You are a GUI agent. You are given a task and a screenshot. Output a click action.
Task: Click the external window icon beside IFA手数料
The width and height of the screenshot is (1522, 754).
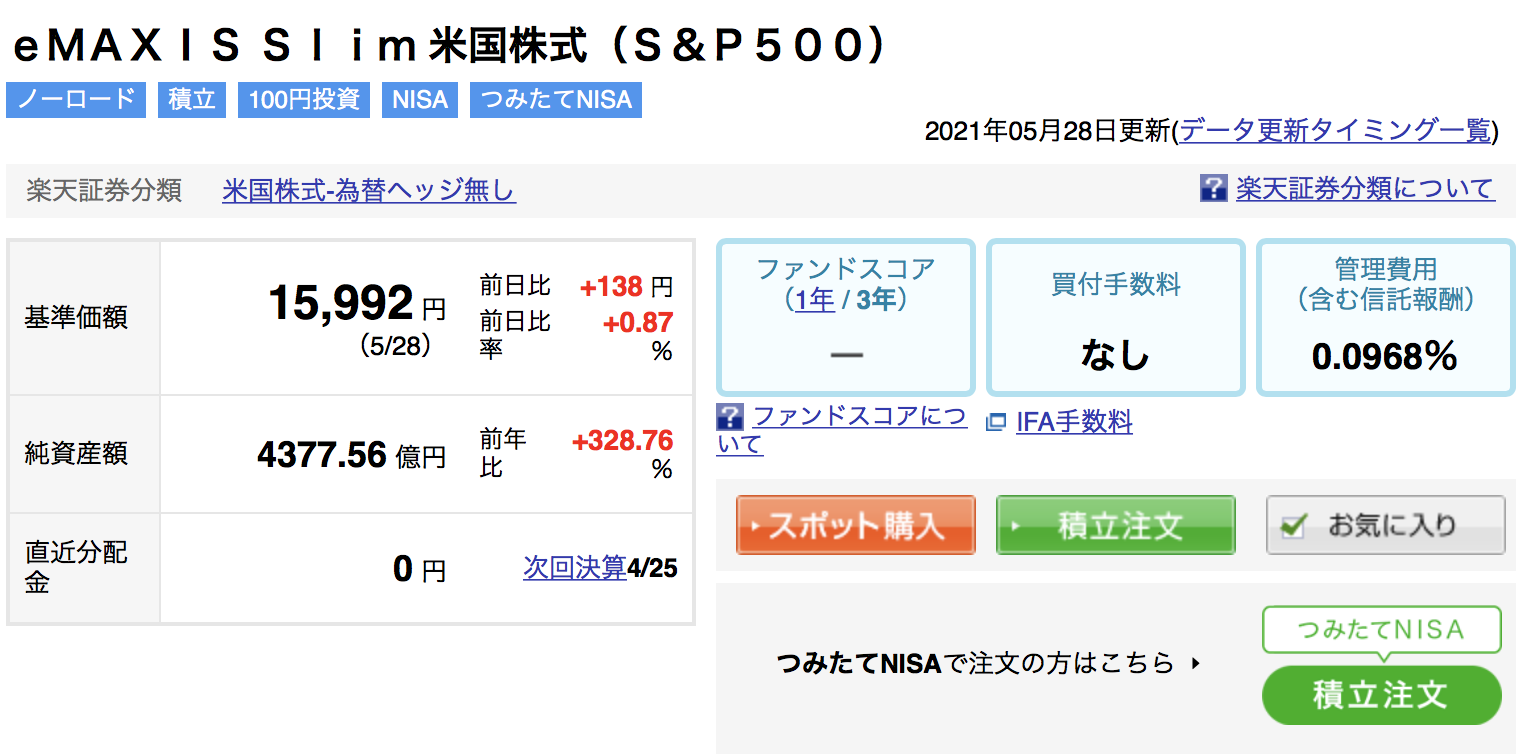996,423
